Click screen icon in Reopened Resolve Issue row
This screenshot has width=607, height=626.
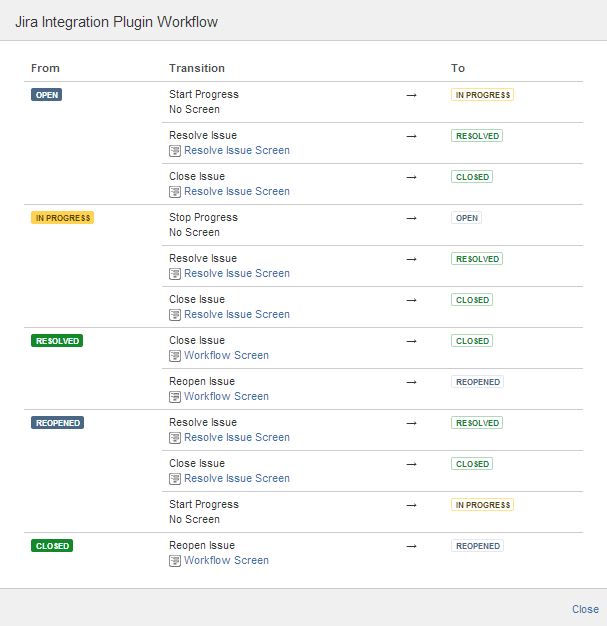pyautogui.click(x=175, y=438)
